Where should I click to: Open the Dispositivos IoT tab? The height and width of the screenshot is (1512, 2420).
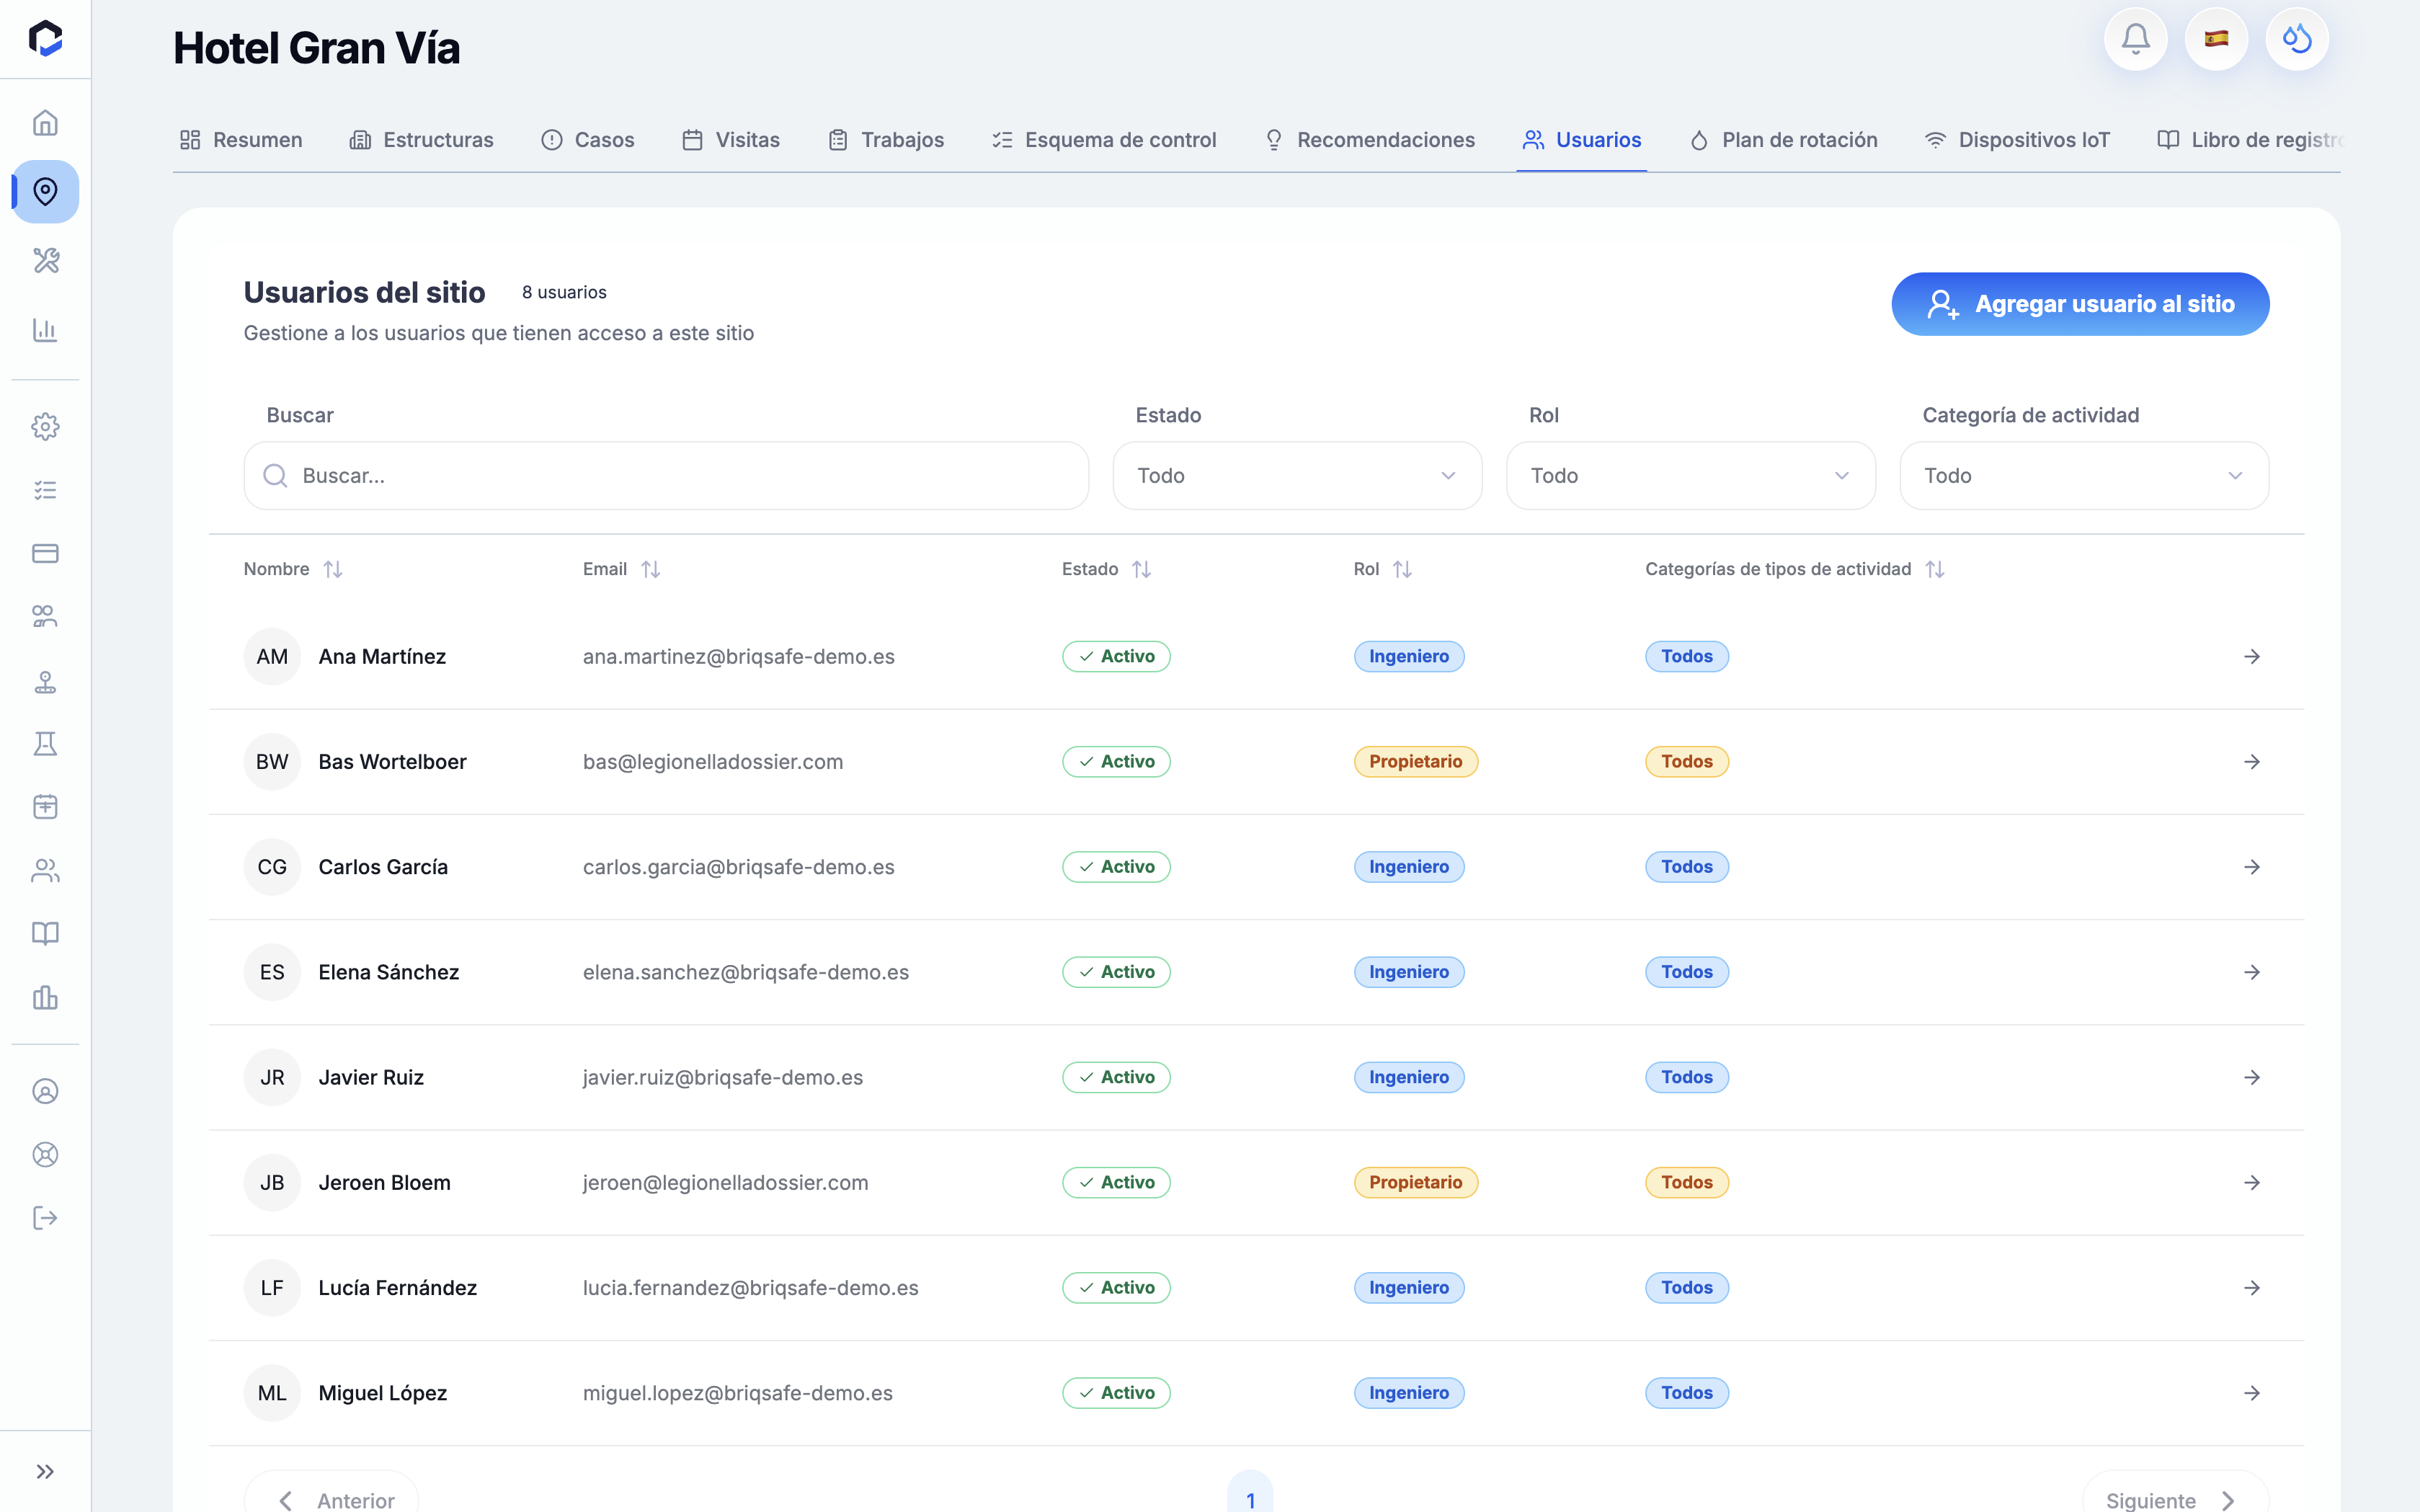(2018, 140)
